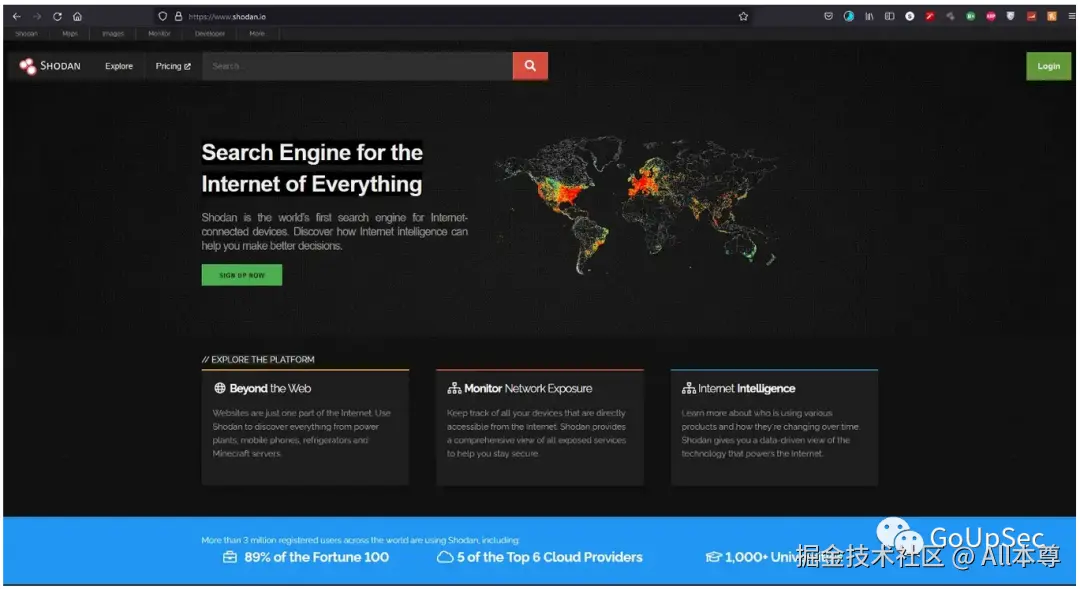Viewport: 1080px width, 589px height.
Task: Click the green round extension icon
Action: (970, 17)
